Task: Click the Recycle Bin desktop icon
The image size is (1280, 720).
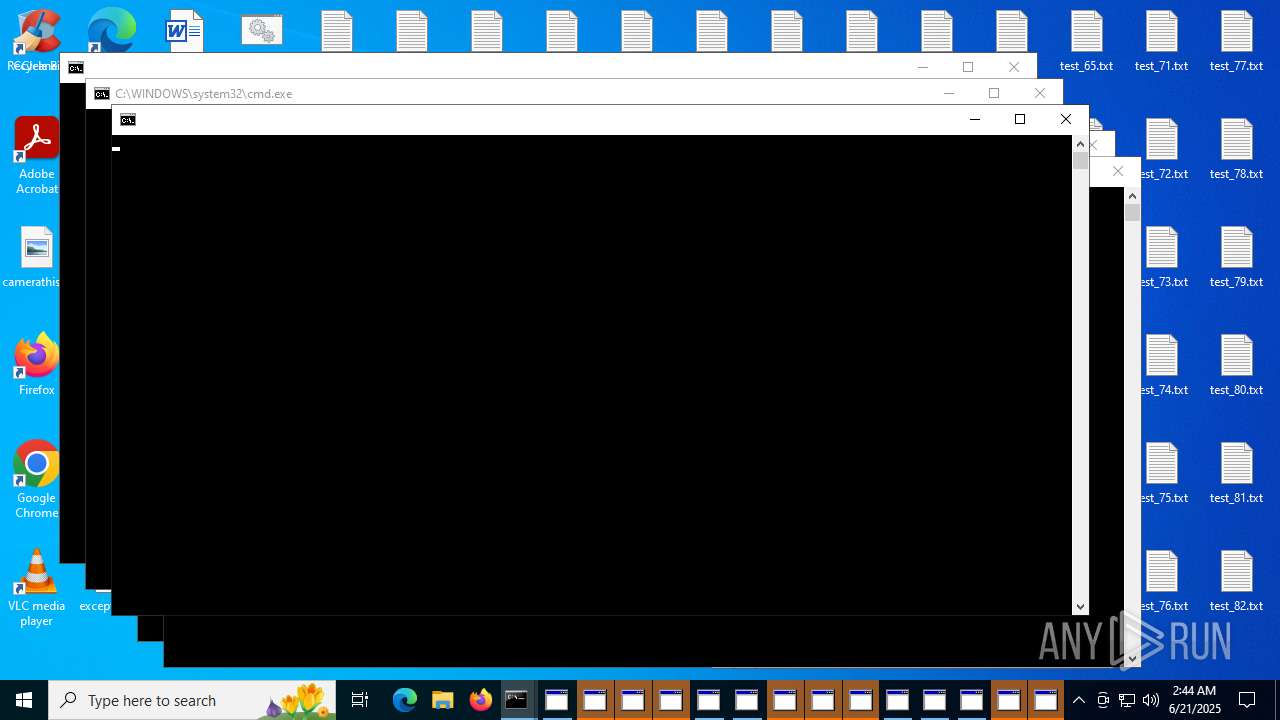Action: point(37,42)
